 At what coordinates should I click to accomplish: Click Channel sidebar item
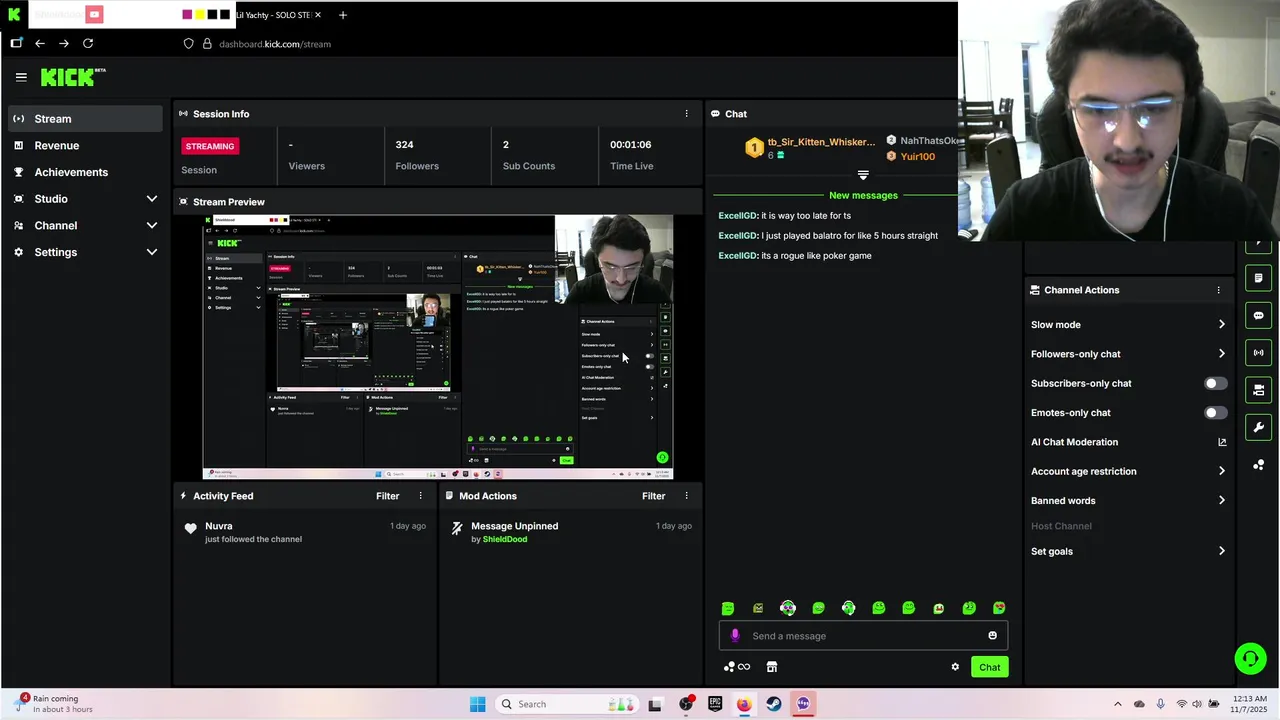point(56,226)
